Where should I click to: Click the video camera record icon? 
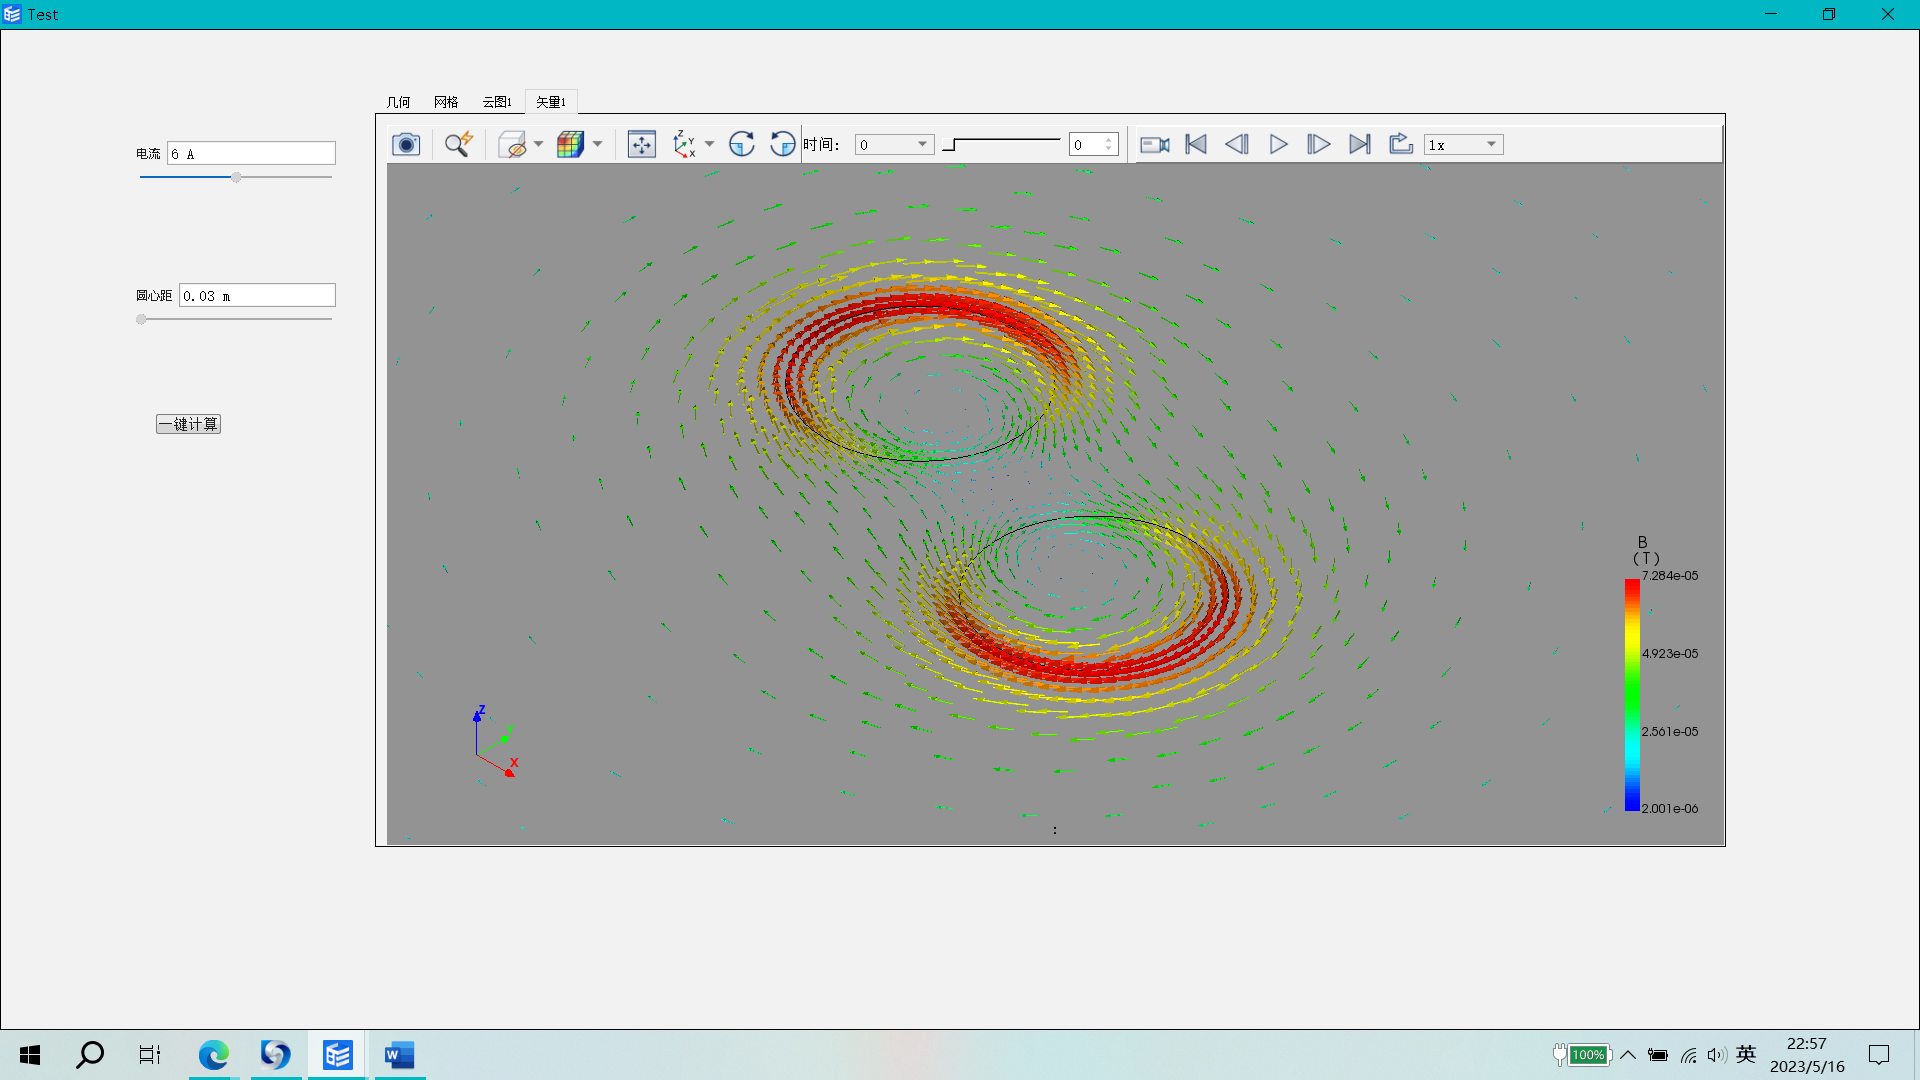[x=1155, y=145]
